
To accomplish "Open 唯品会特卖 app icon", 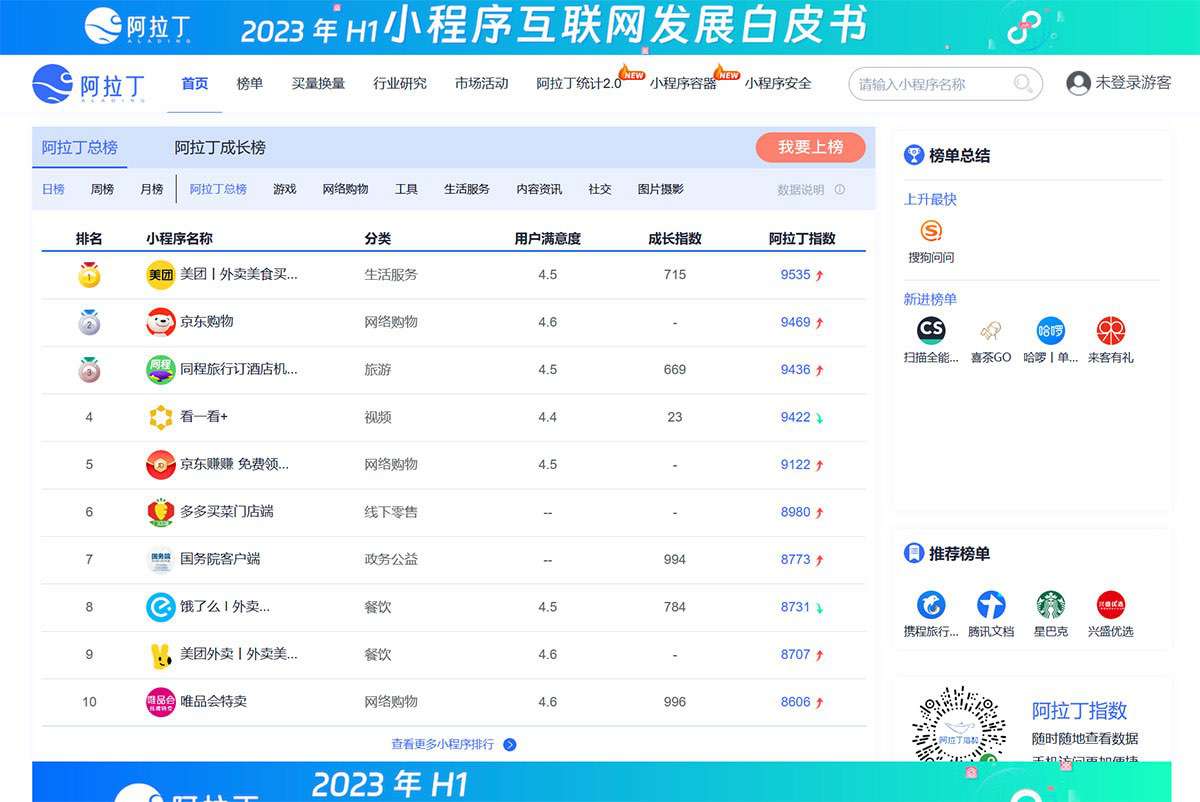I will 160,702.
